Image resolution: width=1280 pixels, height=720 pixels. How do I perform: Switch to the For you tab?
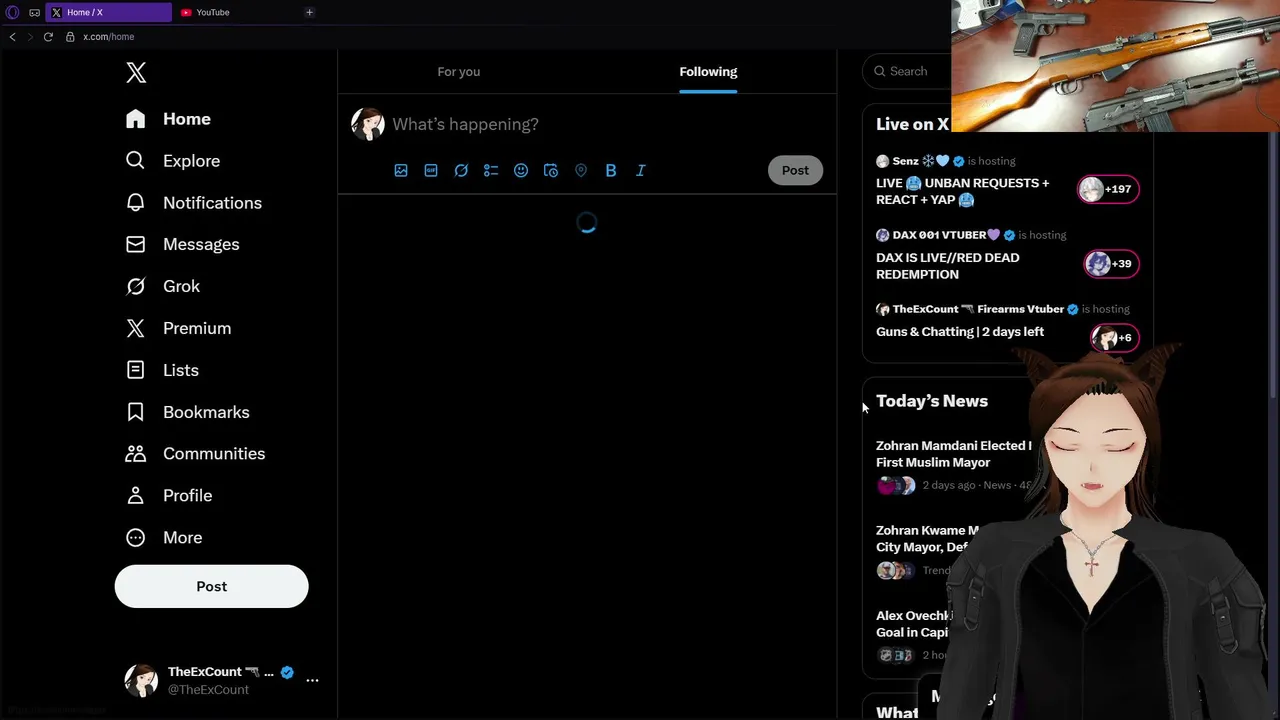tap(458, 72)
